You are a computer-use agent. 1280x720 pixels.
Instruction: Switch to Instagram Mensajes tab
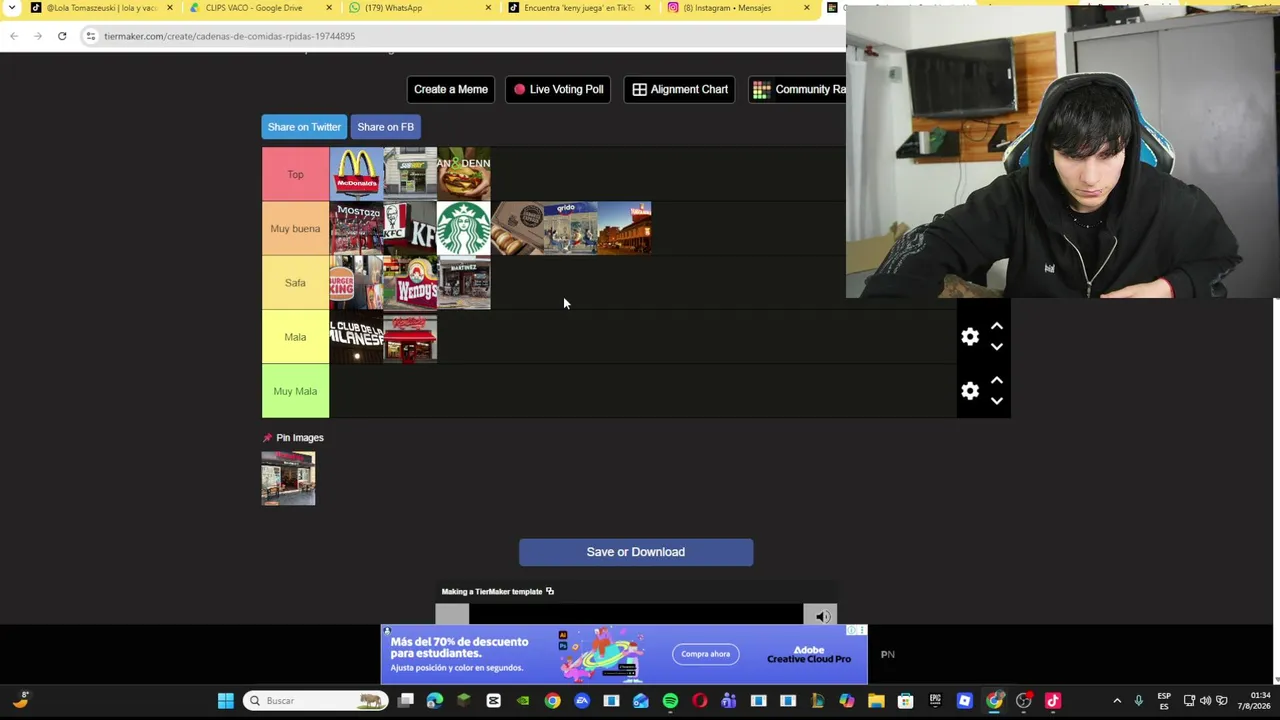coord(738,8)
